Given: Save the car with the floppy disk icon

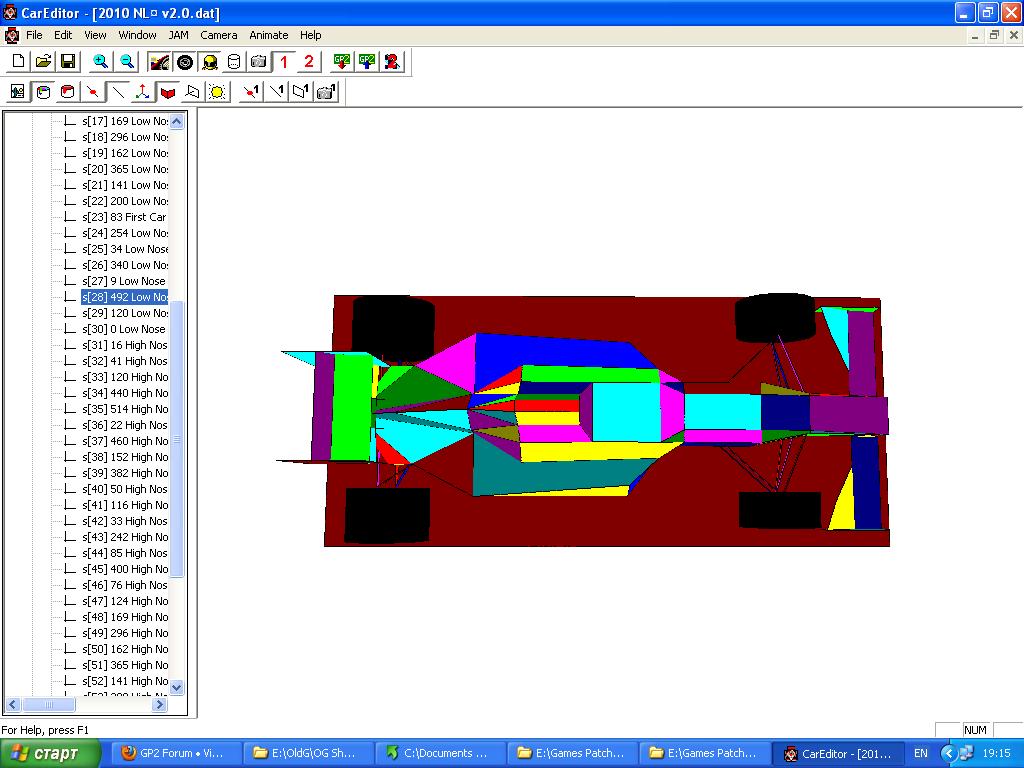Looking at the screenshot, I should (x=68, y=62).
